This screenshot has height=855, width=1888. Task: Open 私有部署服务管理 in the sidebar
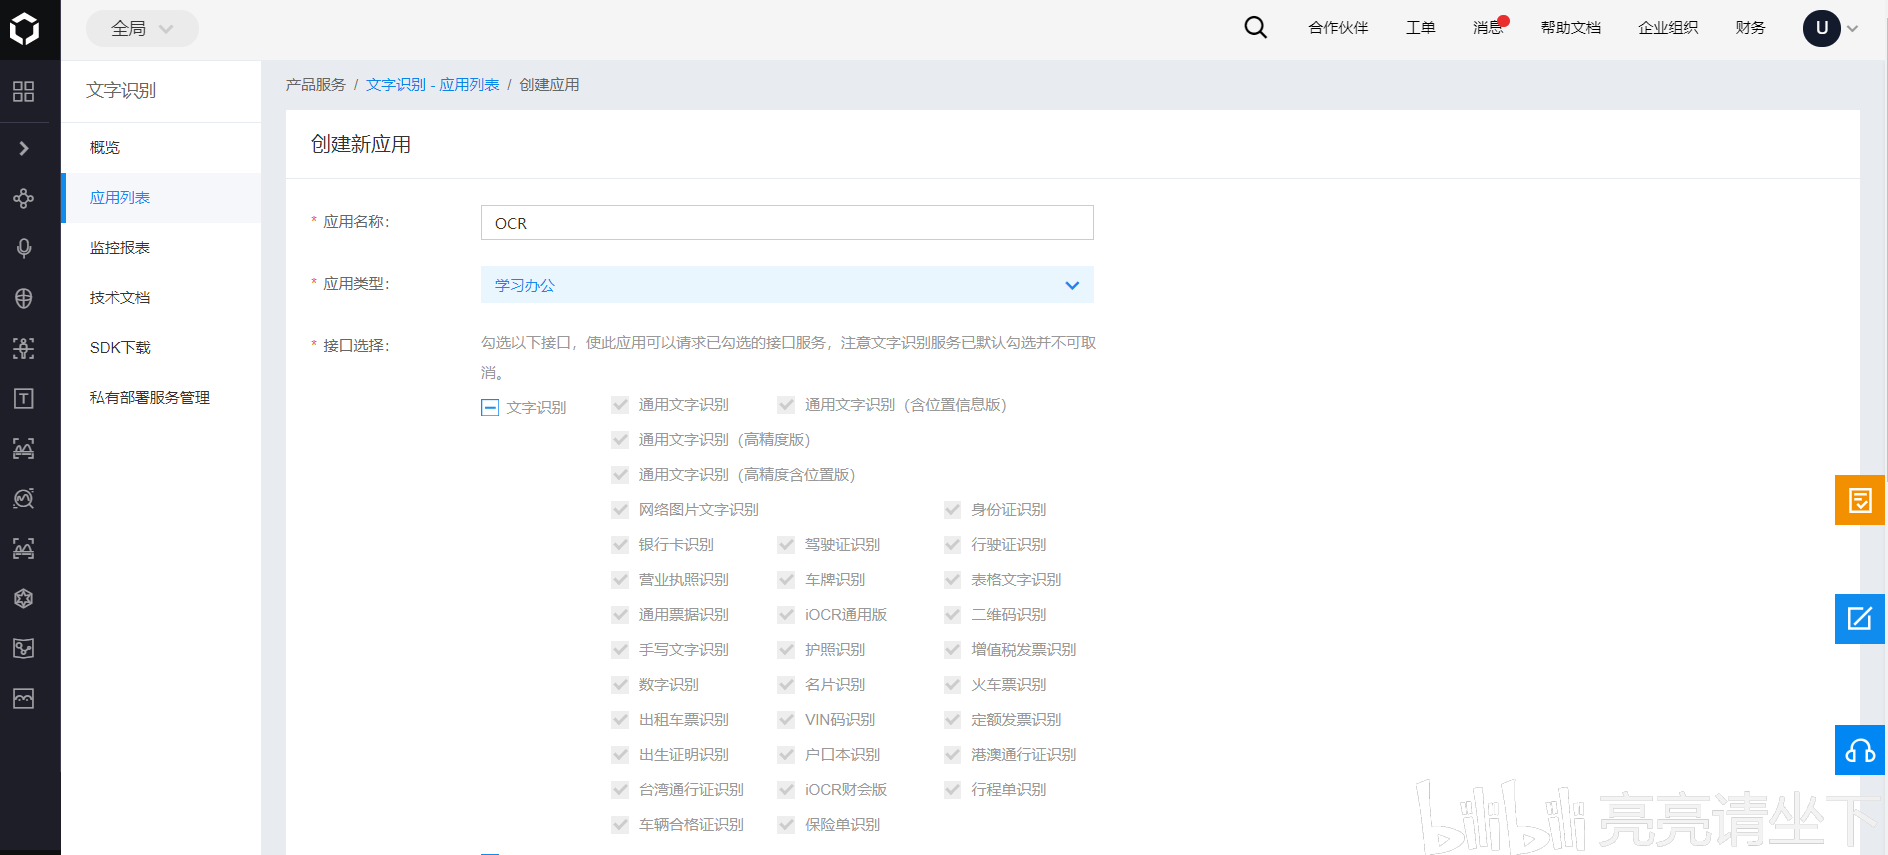161,398
